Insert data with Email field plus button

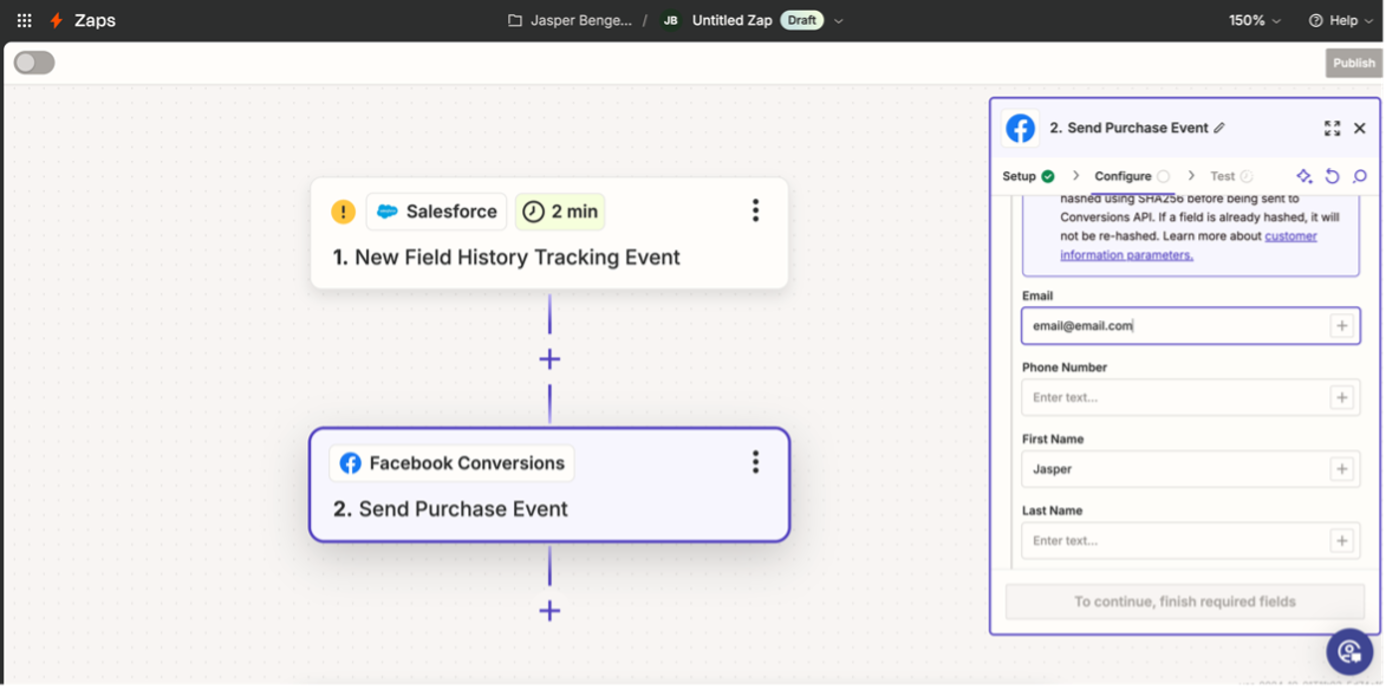(x=1342, y=326)
